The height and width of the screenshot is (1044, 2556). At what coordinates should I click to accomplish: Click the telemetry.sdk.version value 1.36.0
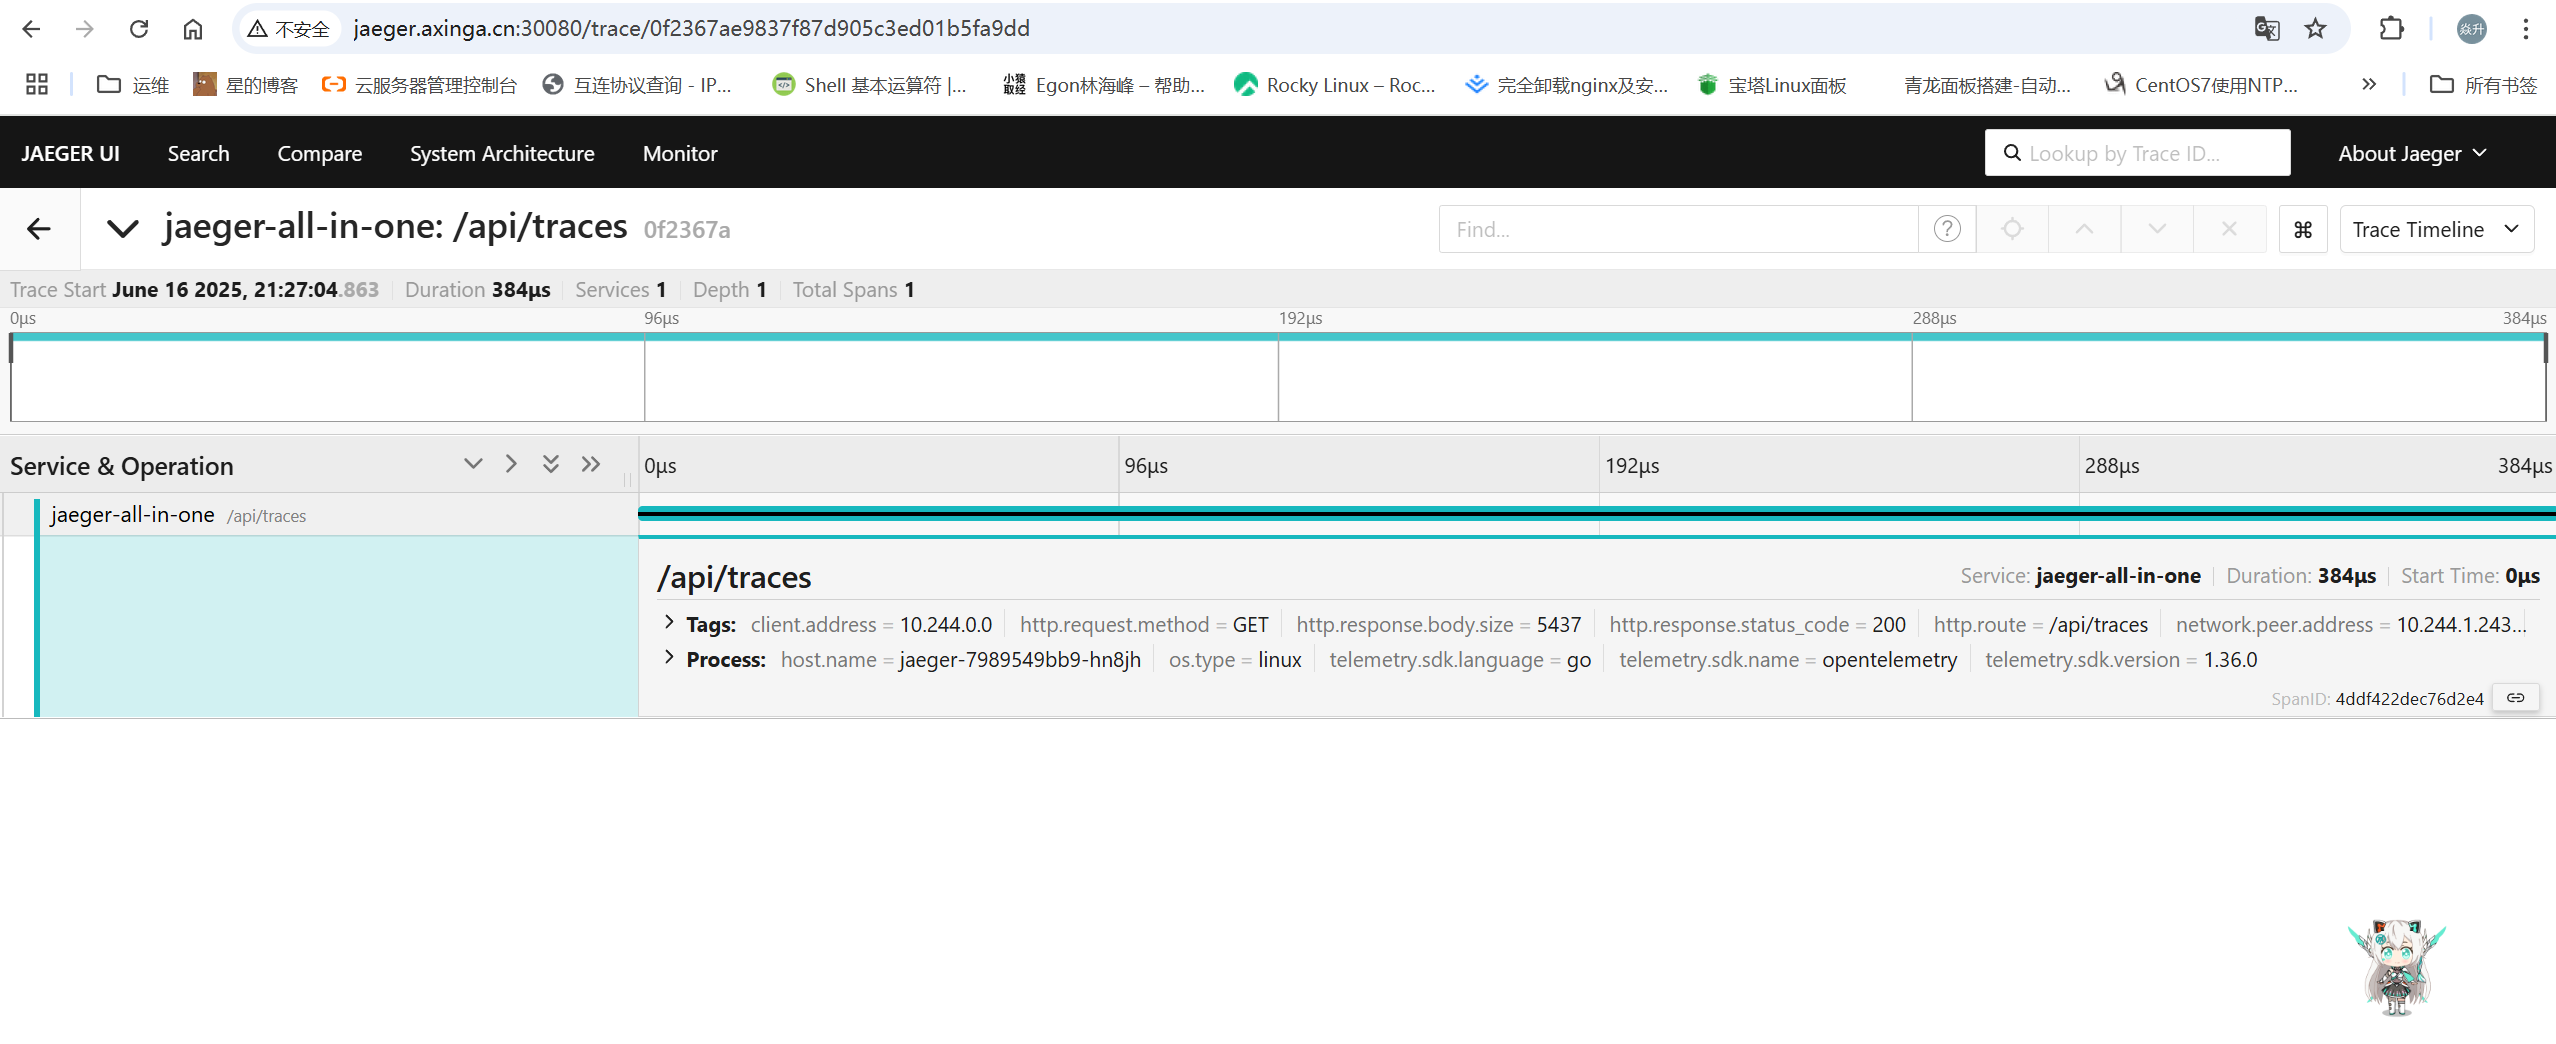pyautogui.click(x=2231, y=660)
